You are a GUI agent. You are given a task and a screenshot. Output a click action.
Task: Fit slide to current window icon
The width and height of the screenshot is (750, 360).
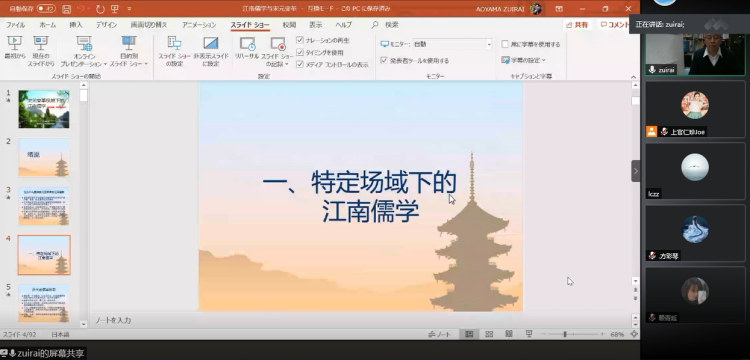tap(634, 334)
